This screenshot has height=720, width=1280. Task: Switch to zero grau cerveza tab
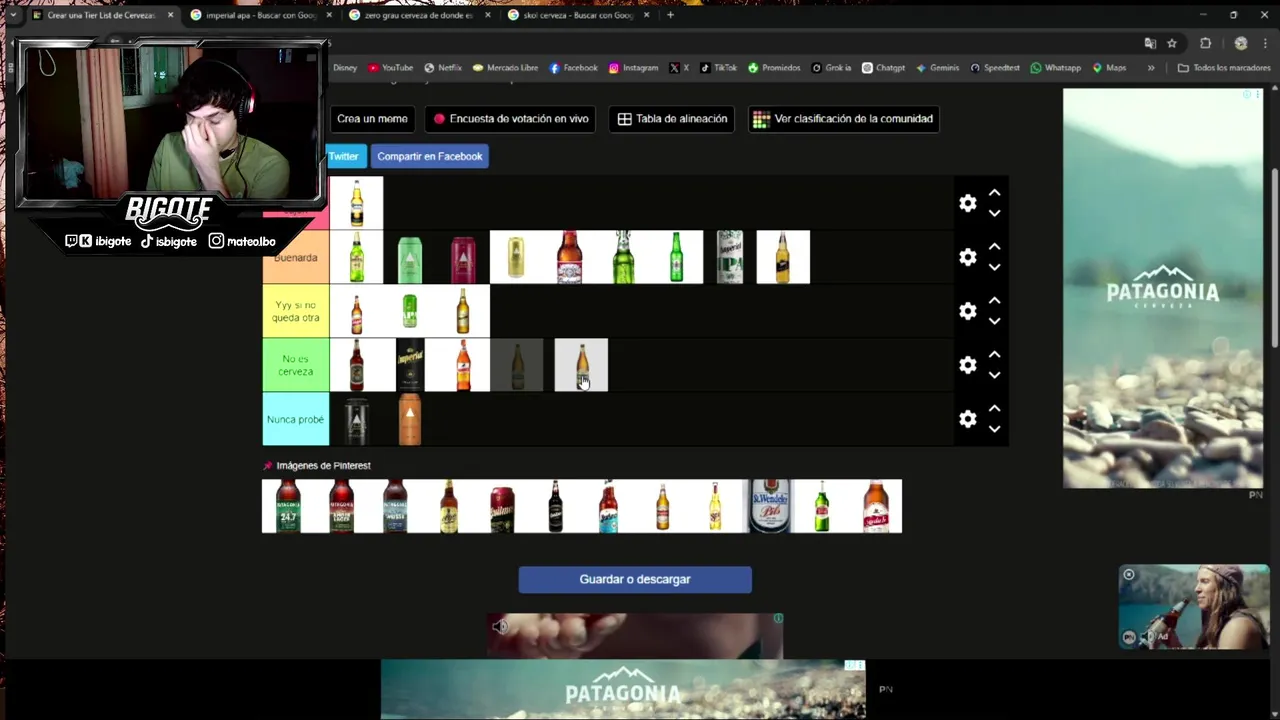[x=418, y=15]
